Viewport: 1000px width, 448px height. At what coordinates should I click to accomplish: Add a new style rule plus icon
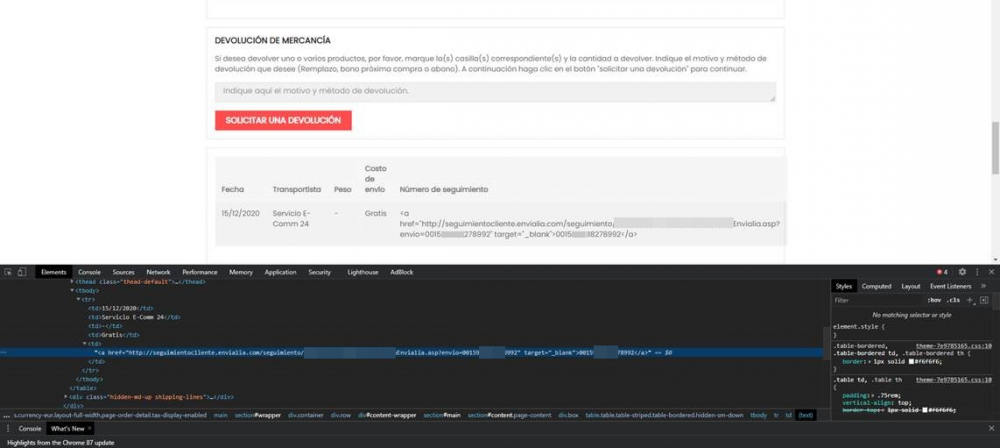pyautogui.click(x=969, y=300)
